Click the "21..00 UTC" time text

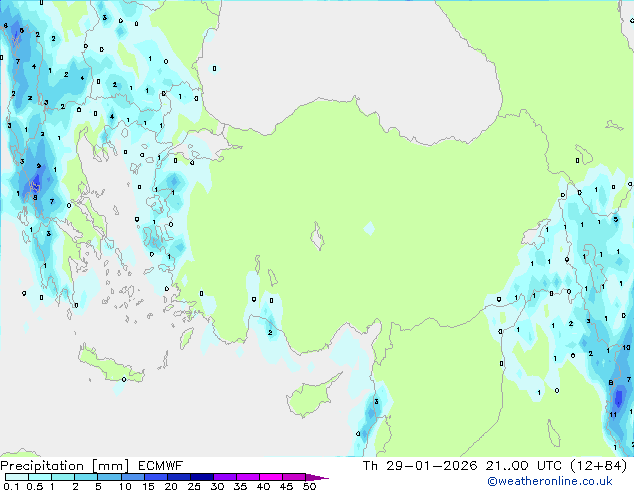coord(524,466)
